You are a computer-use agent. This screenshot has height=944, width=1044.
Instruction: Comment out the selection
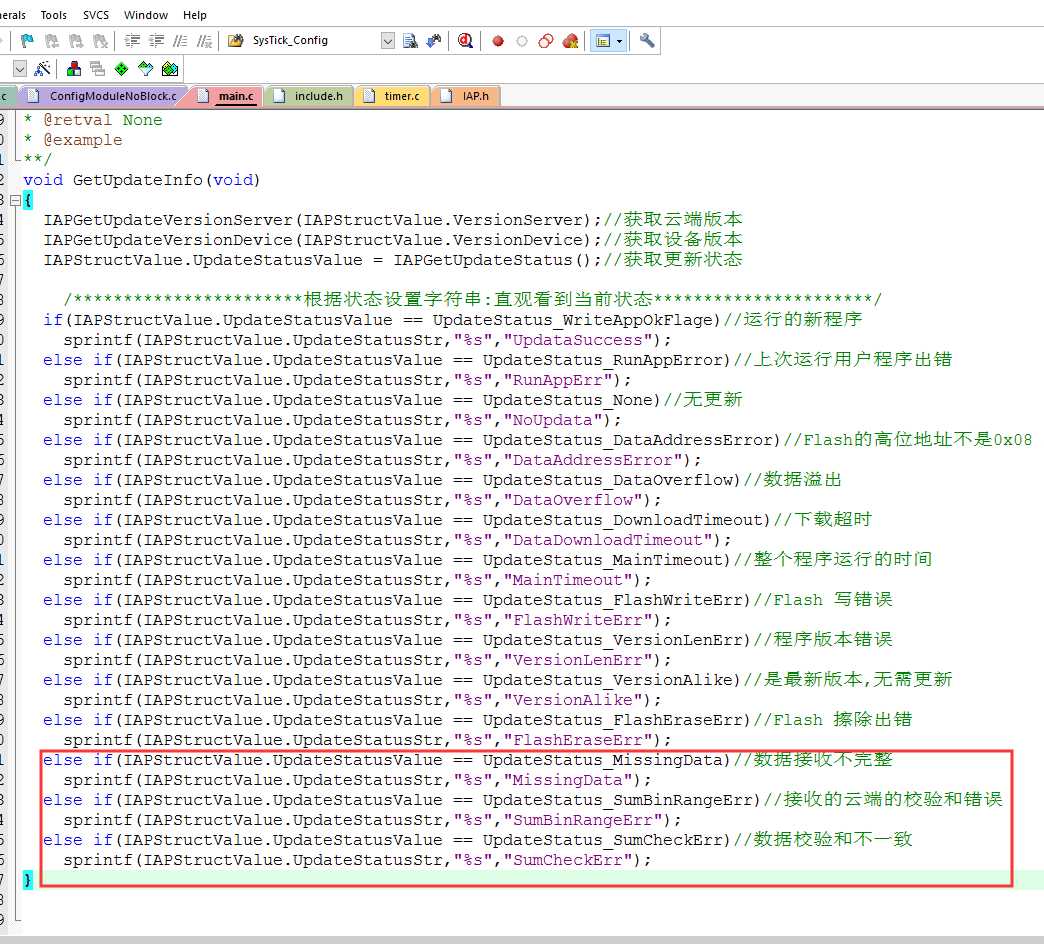[x=180, y=41]
